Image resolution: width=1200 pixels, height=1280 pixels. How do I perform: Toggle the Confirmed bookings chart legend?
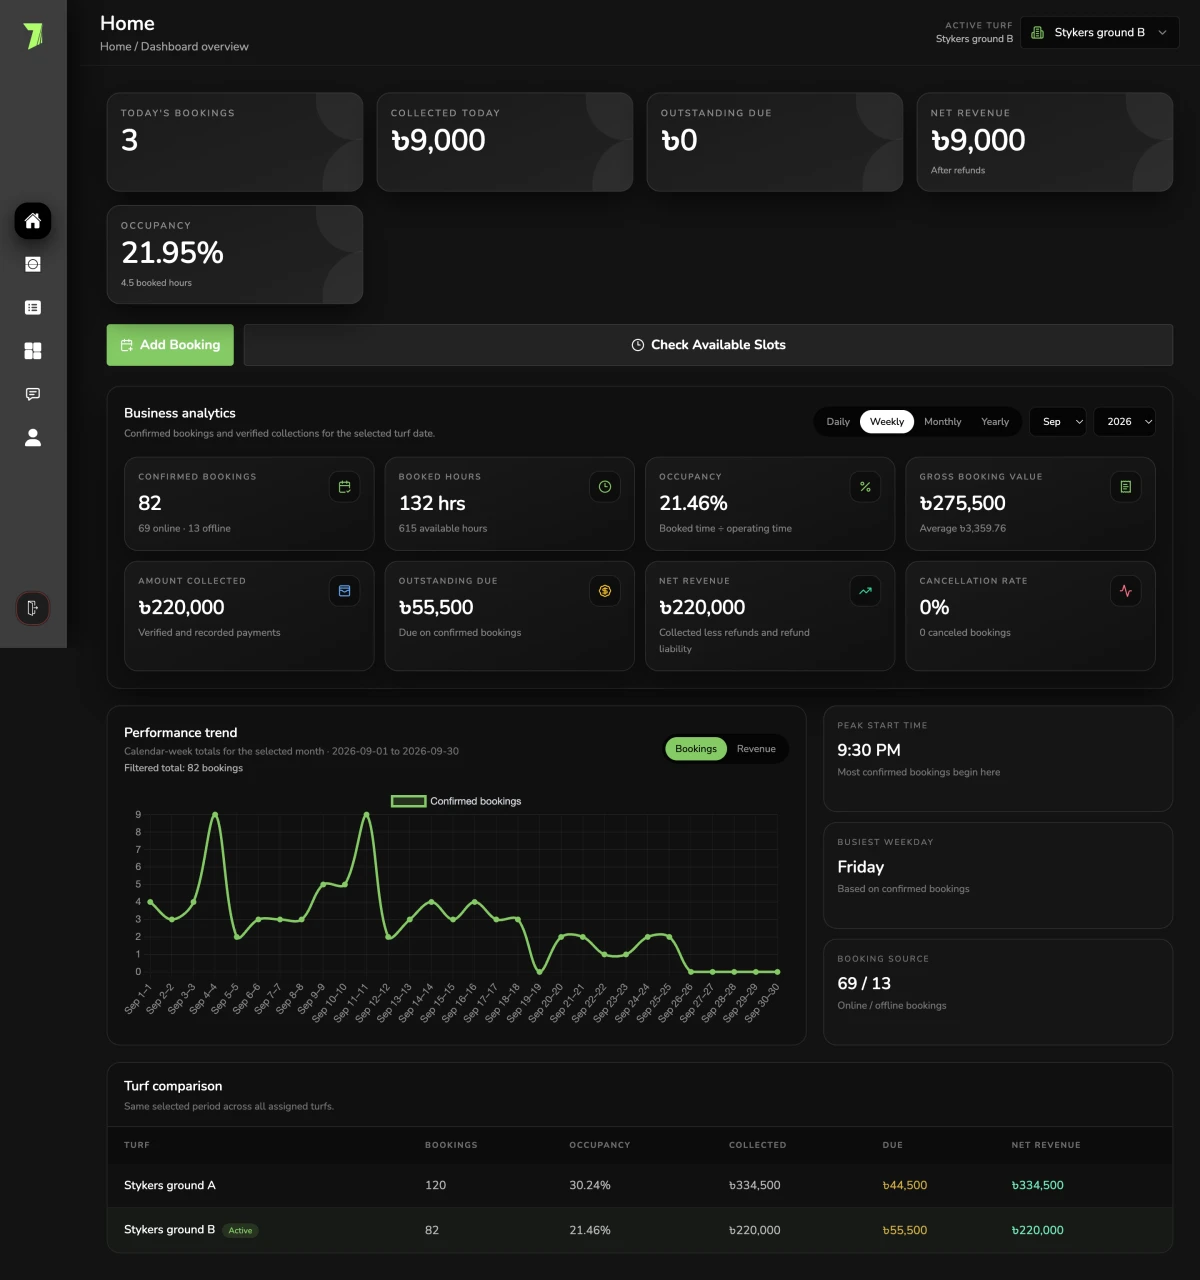(456, 801)
